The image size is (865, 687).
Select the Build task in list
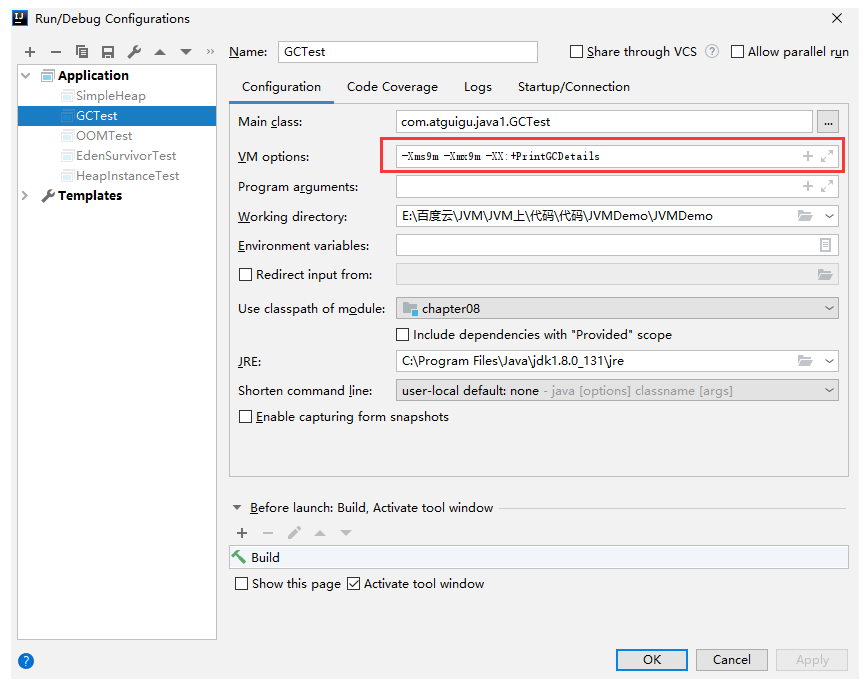coord(539,557)
